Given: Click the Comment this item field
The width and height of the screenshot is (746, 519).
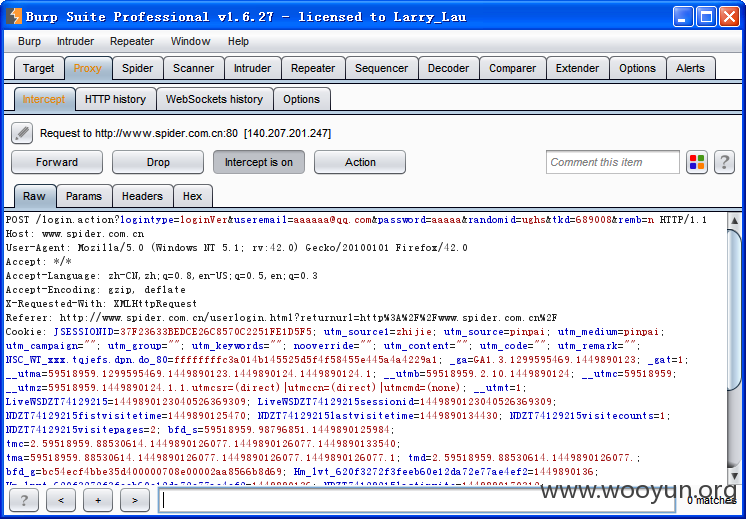Looking at the screenshot, I should pyautogui.click(x=613, y=162).
